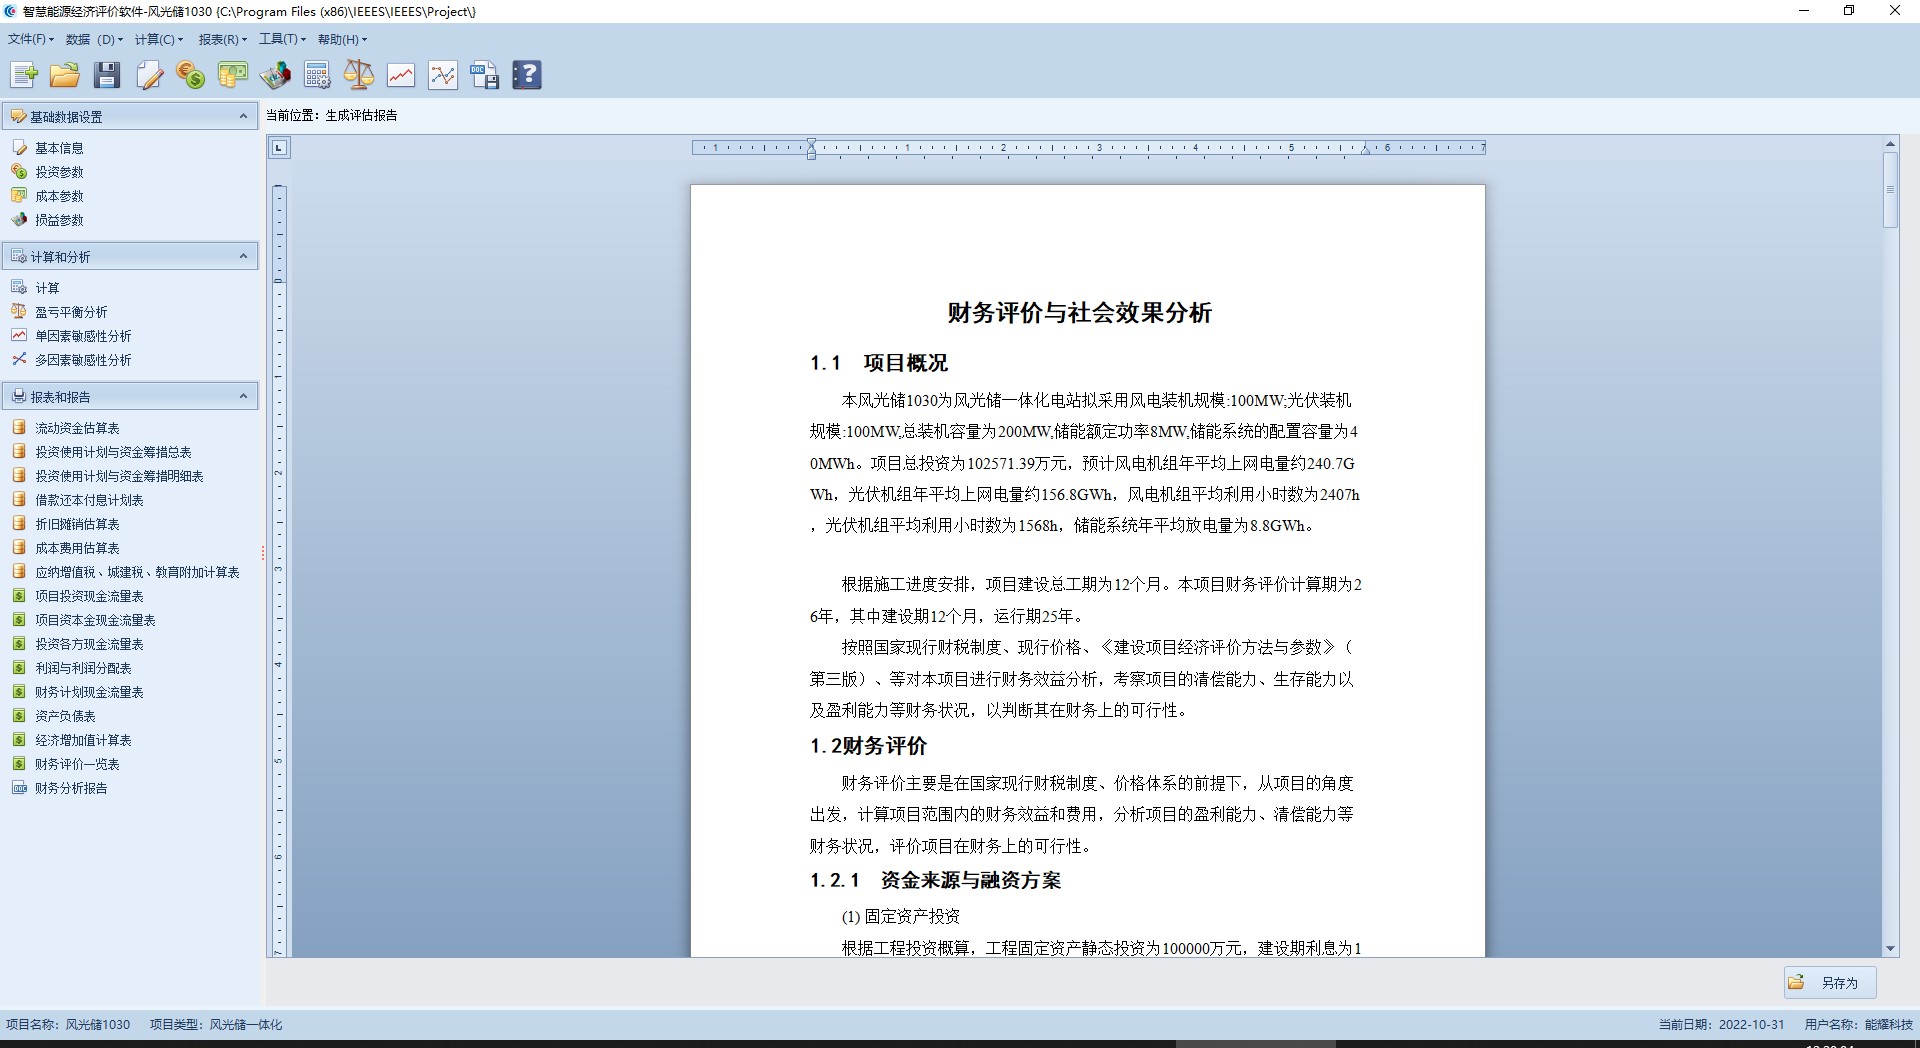Click the document scrollbar up arrow
Image resolution: width=1920 pixels, height=1048 pixels.
point(1890,144)
